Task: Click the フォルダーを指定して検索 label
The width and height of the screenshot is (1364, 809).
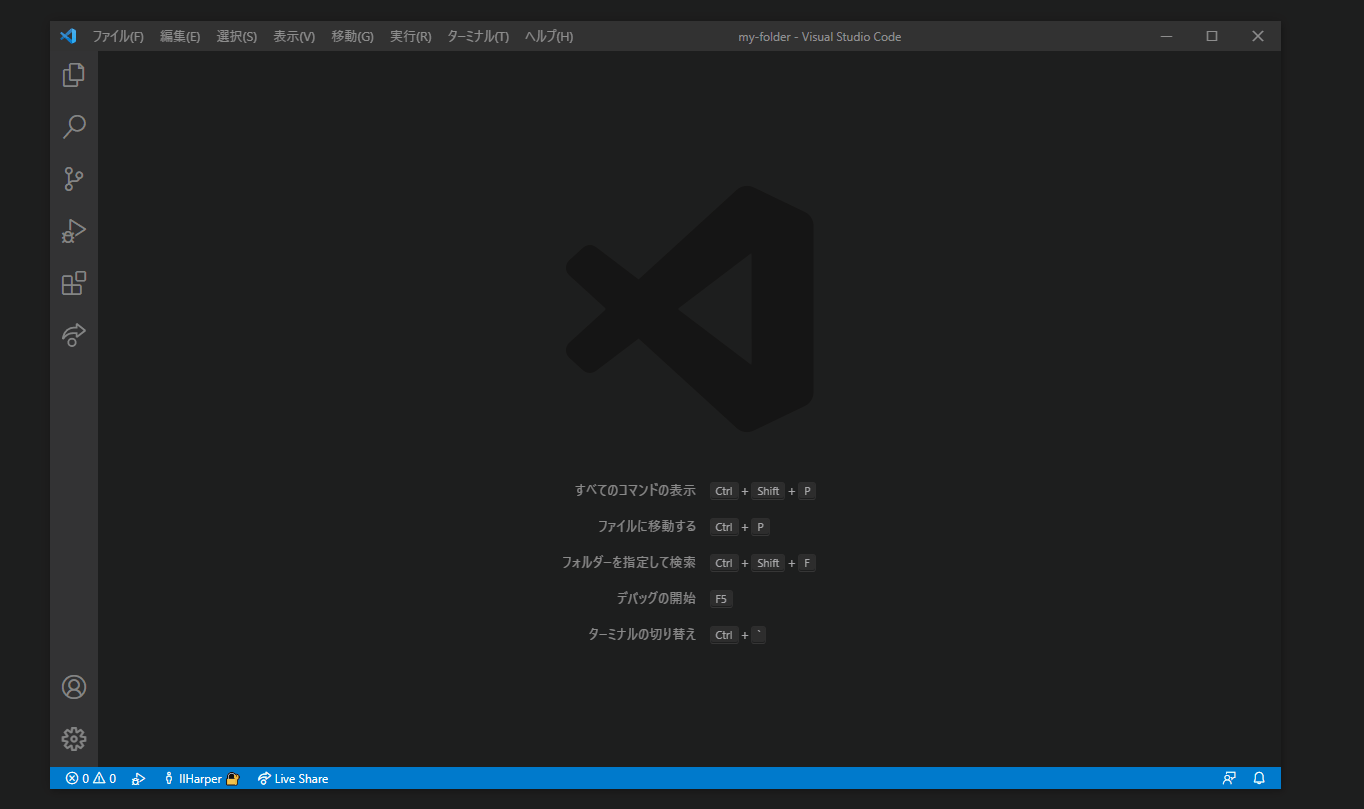Action: pos(629,562)
